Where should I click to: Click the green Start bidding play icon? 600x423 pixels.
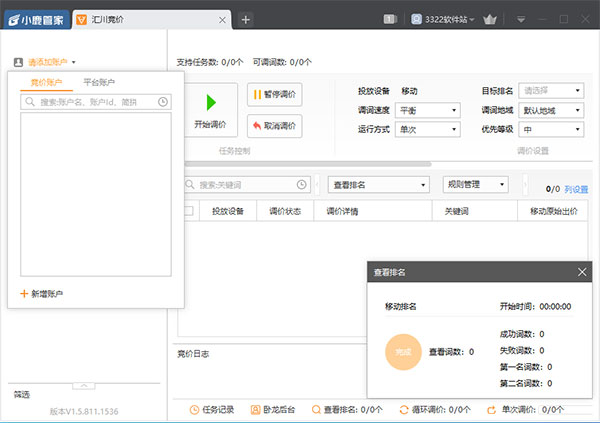point(210,102)
